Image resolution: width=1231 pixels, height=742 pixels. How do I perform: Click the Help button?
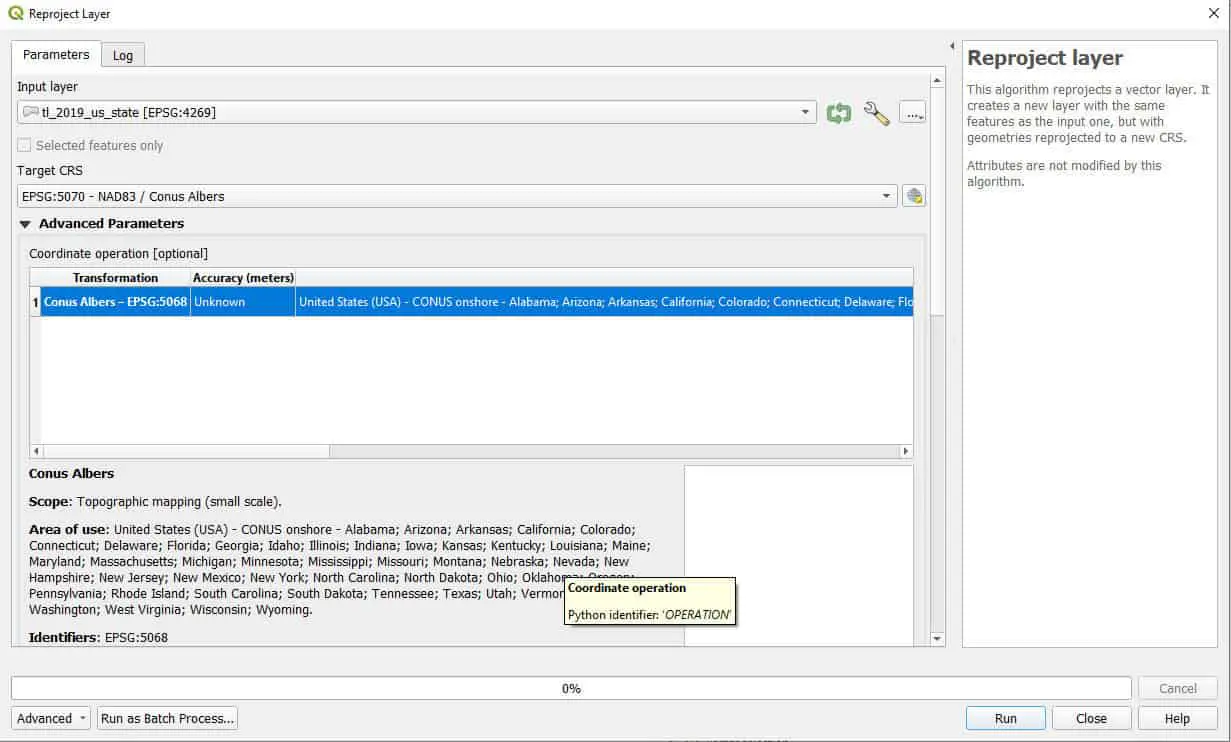coord(1177,718)
